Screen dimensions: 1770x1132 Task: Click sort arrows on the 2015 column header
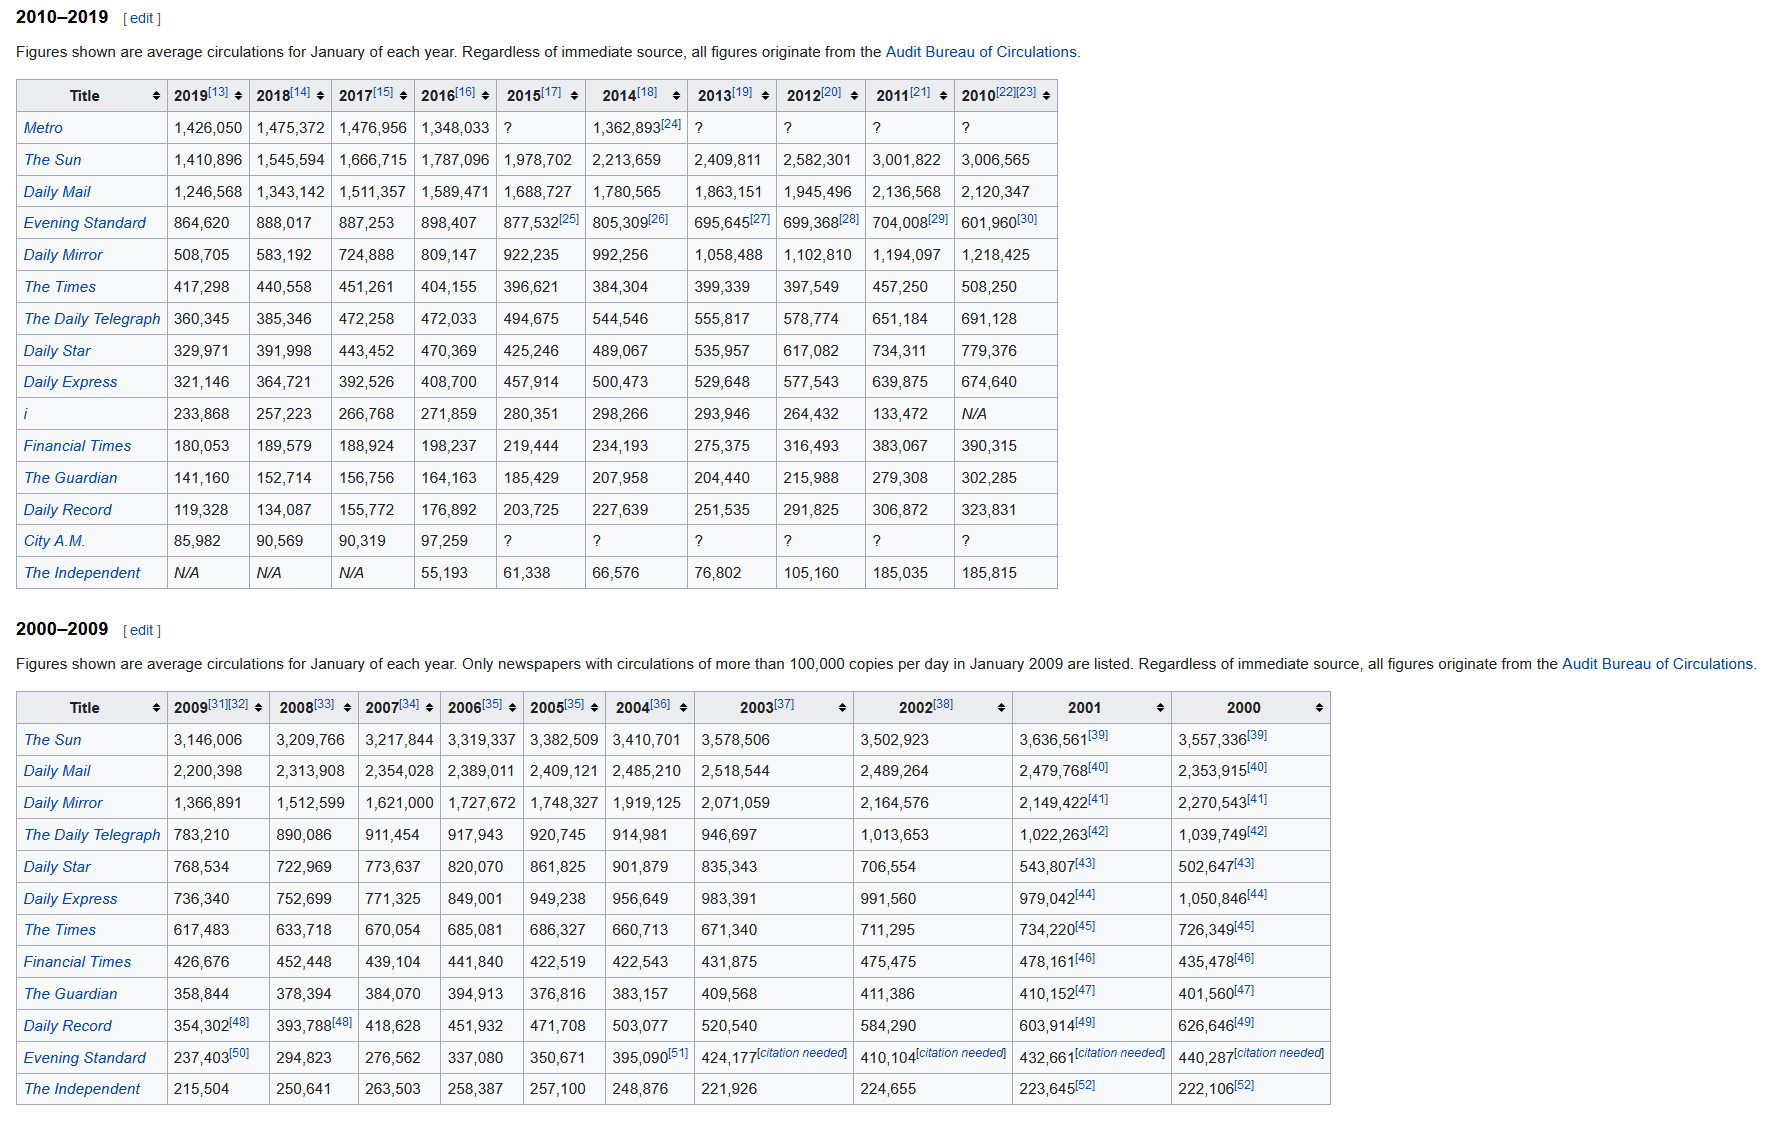tap(574, 96)
